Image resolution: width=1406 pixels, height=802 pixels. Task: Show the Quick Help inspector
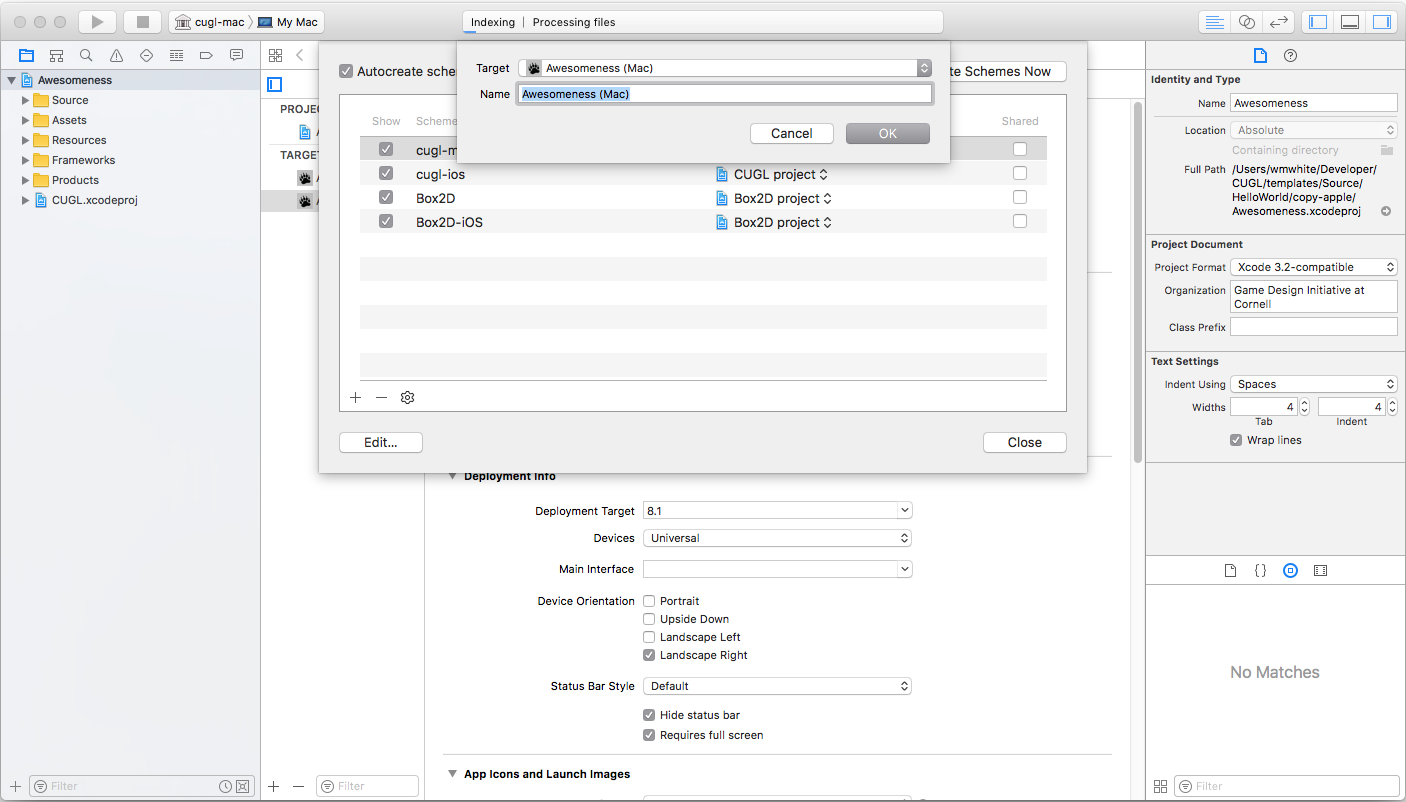point(1290,56)
